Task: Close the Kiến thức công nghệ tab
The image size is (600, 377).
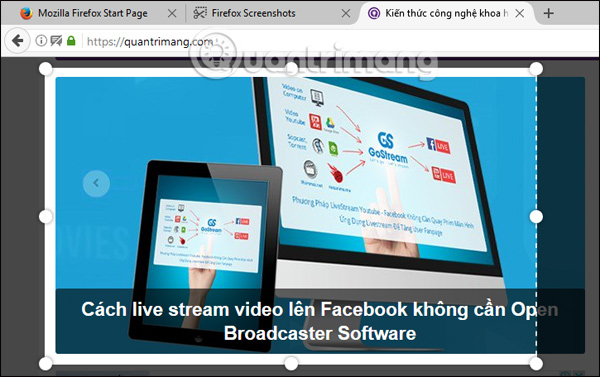Action: (x=520, y=13)
